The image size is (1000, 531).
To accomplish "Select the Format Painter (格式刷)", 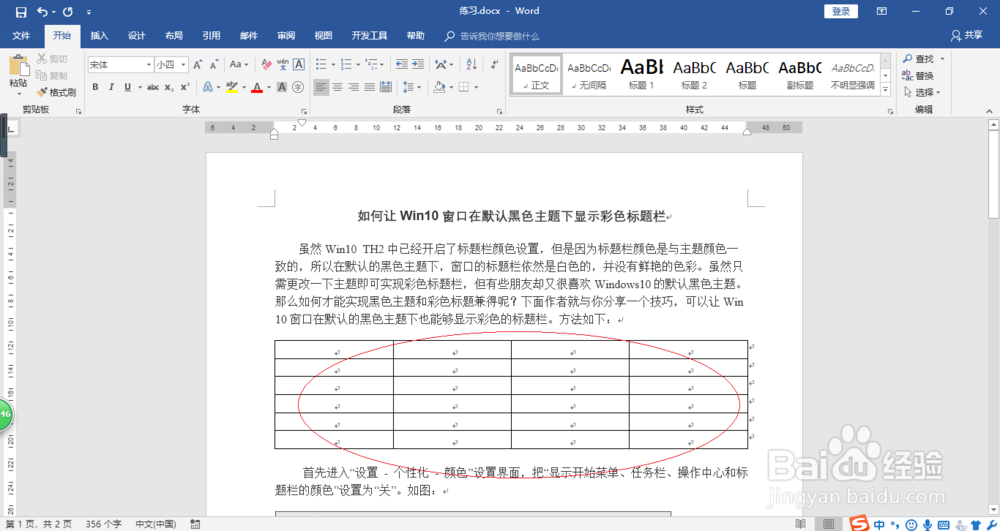I will pyautogui.click(x=56, y=92).
